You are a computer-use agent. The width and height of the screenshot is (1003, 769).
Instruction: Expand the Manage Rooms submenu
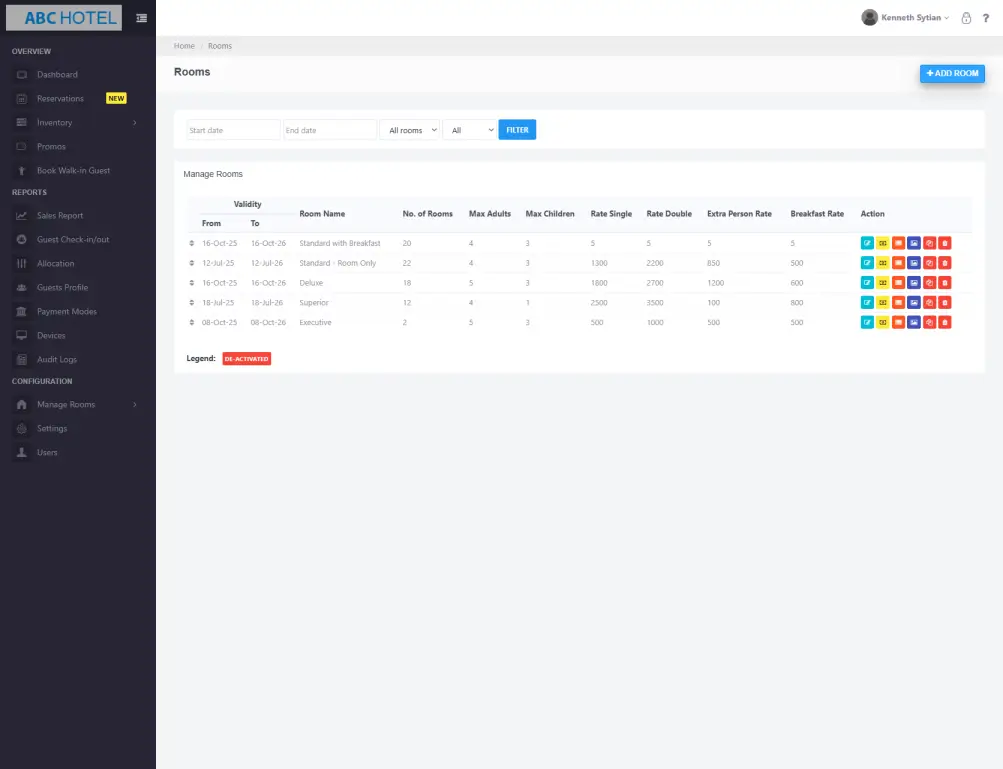(134, 404)
